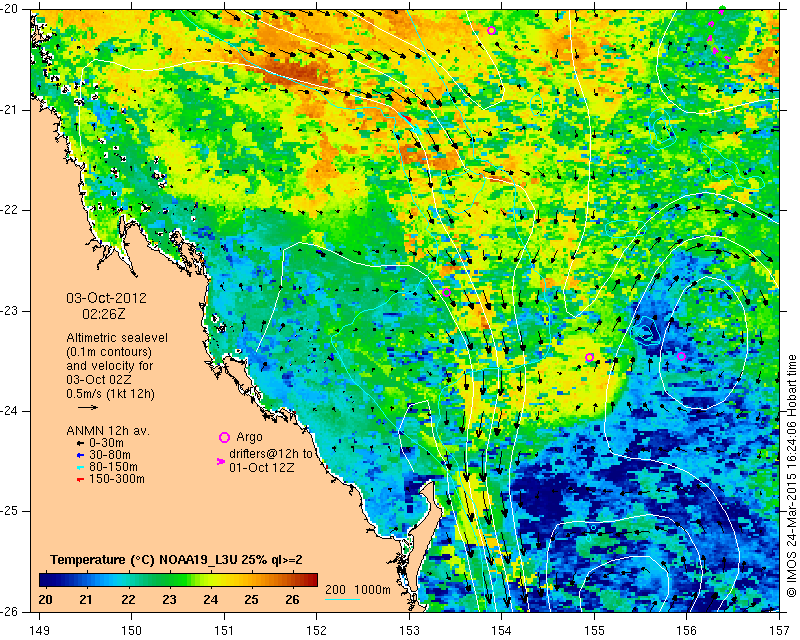Click the 'Altimetric sealevel' legend text
Image resolution: width=800 pixels, height=640 pixels.
coord(117,338)
